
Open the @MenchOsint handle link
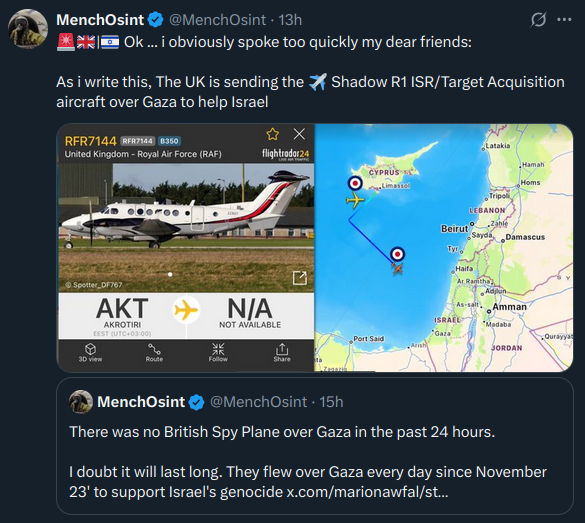tap(218, 20)
